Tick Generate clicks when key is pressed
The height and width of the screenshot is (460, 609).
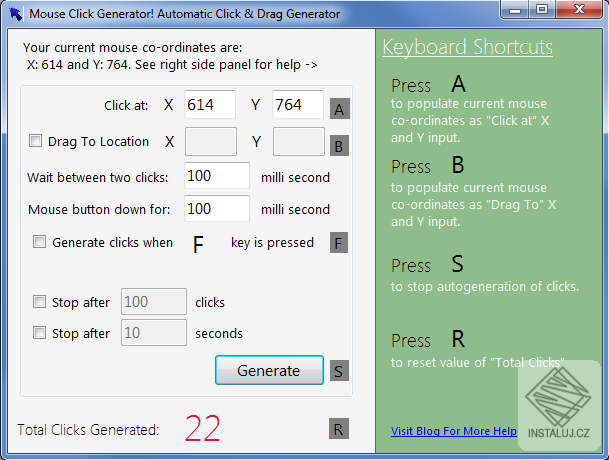39,242
